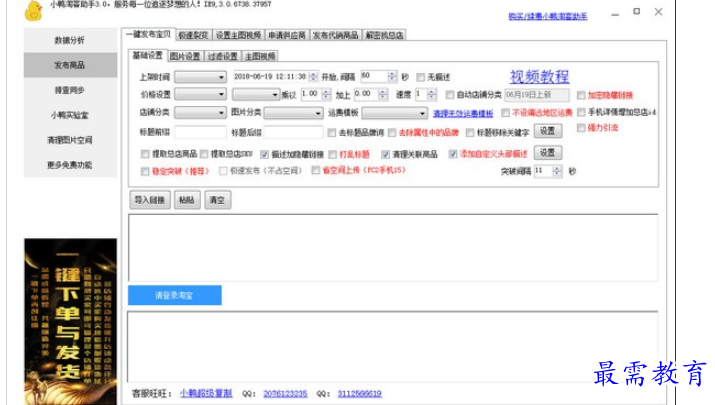Click the yellow duck app logo
The image size is (715, 405).
click(x=34, y=10)
